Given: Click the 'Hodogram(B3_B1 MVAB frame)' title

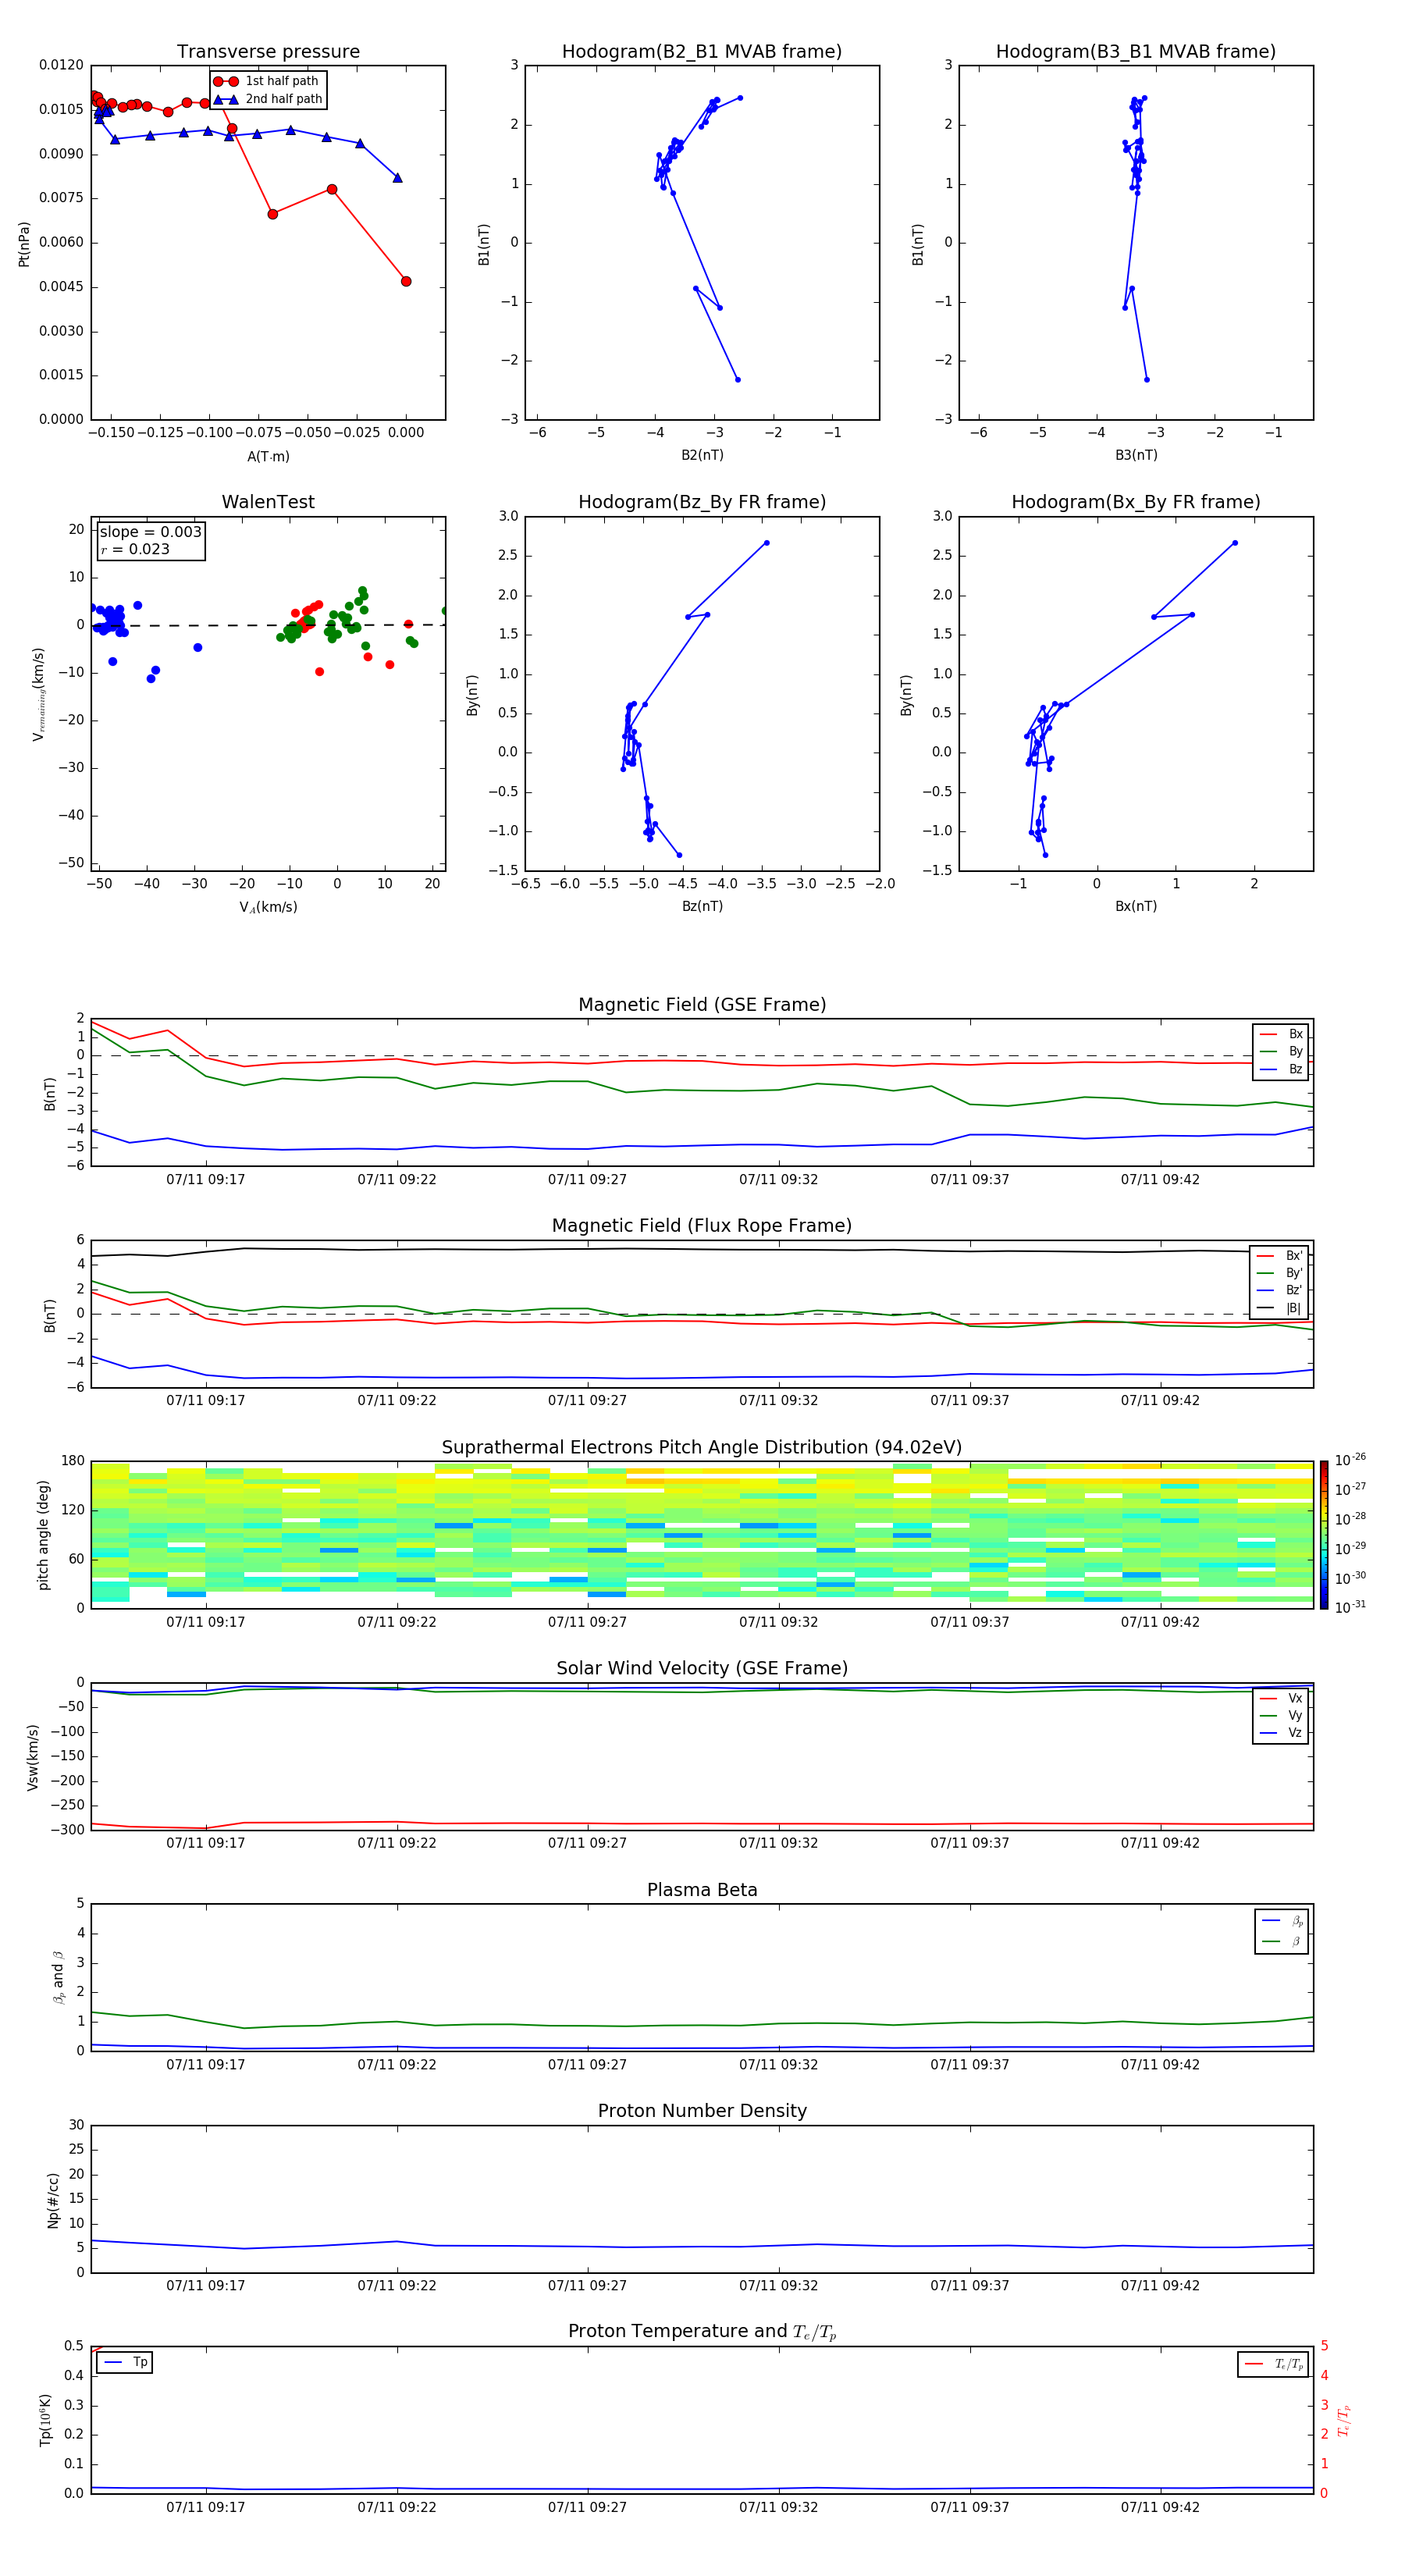Looking at the screenshot, I should (x=1136, y=52).
